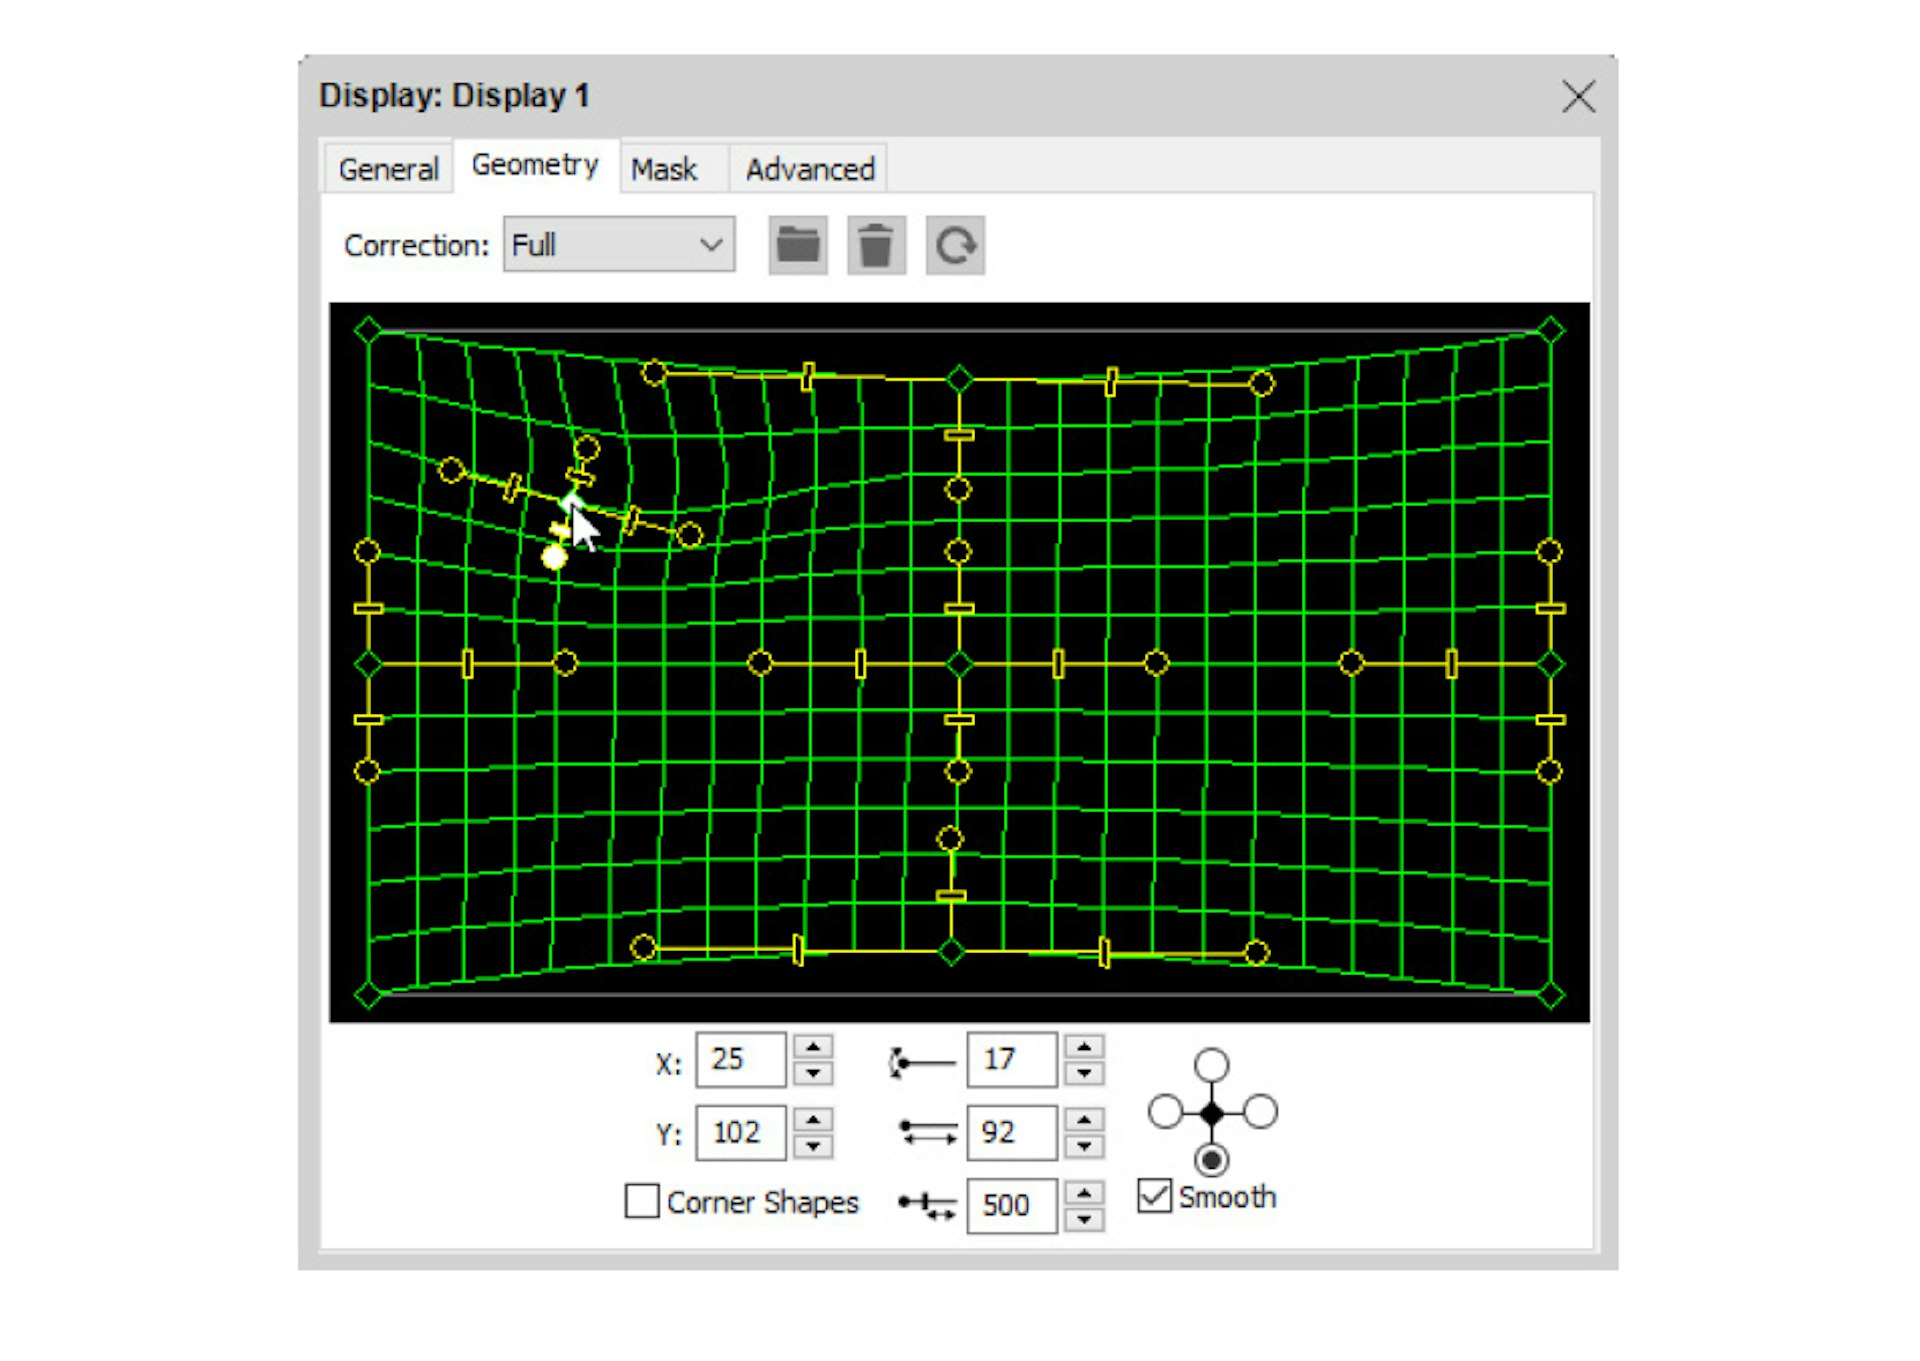Click the field showing 500
Image resolution: width=1920 pixels, height=1361 pixels.
(x=1012, y=1205)
